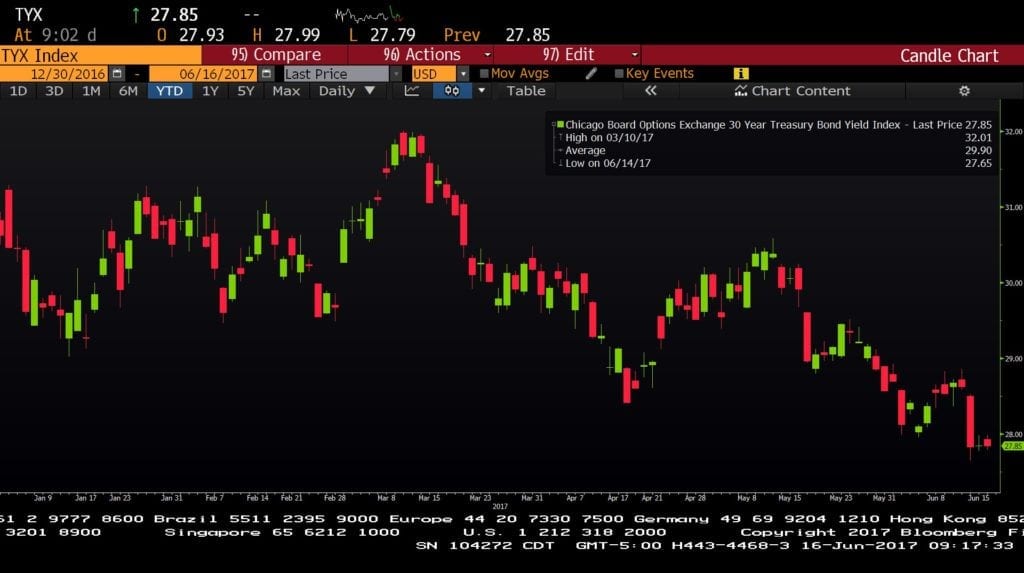Screen dimensions: 1024x573
Task: Select the 1M range tab
Action: point(91,91)
